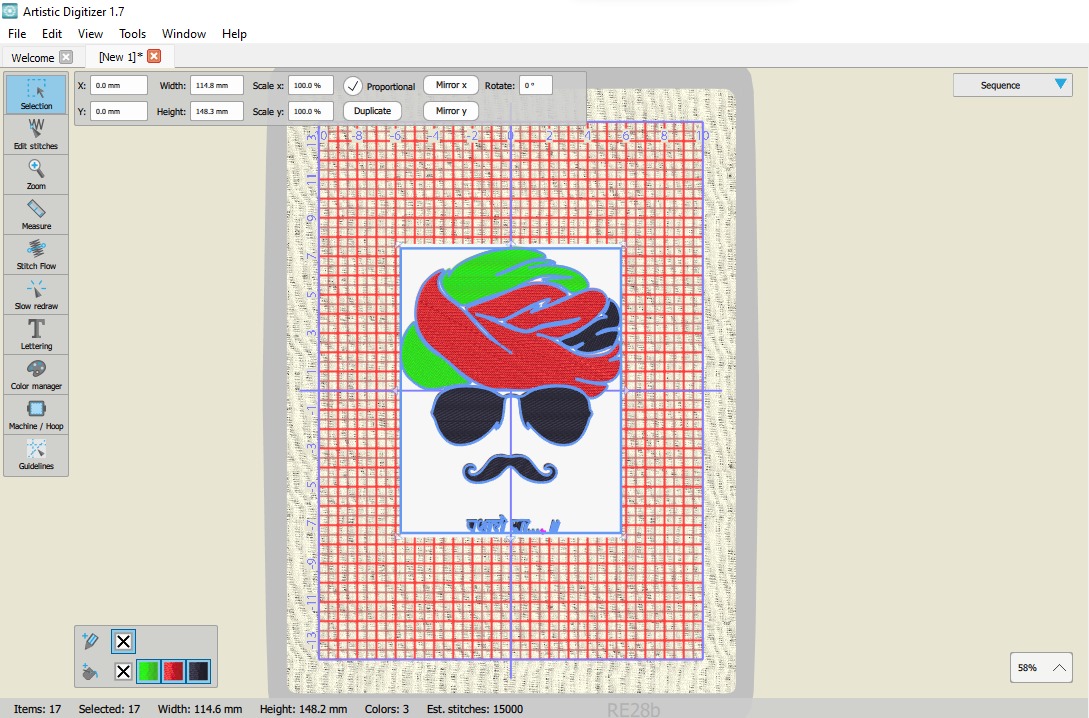Click 'Width: 114.6 mm' in status bar
This screenshot has height=718, width=1089.
pos(200,709)
